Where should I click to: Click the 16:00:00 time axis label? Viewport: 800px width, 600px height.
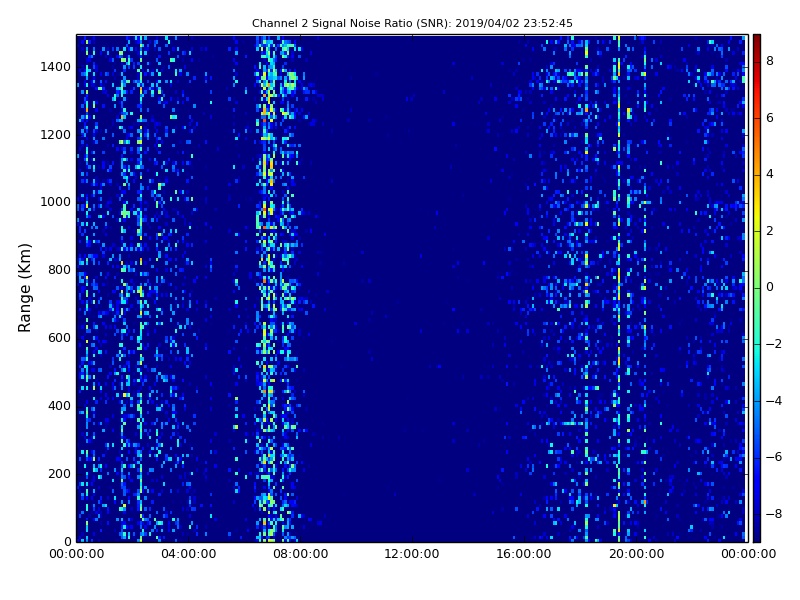(x=524, y=554)
